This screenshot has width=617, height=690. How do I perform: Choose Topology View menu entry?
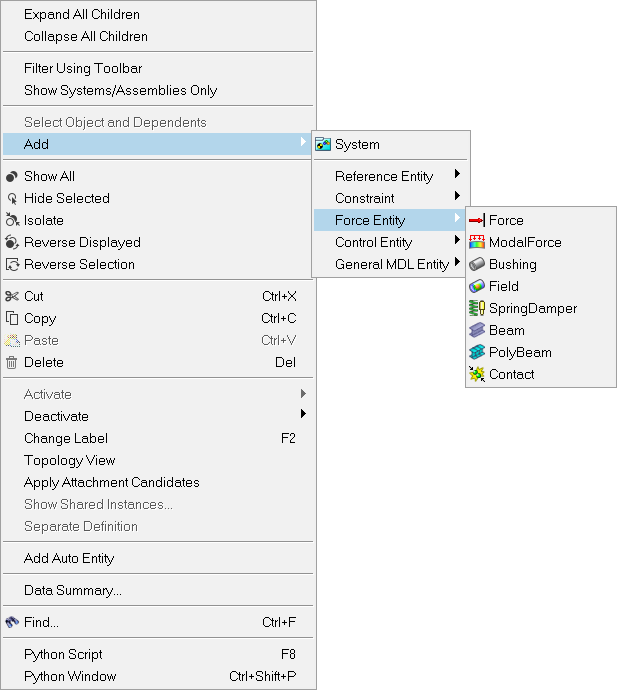tap(70, 461)
